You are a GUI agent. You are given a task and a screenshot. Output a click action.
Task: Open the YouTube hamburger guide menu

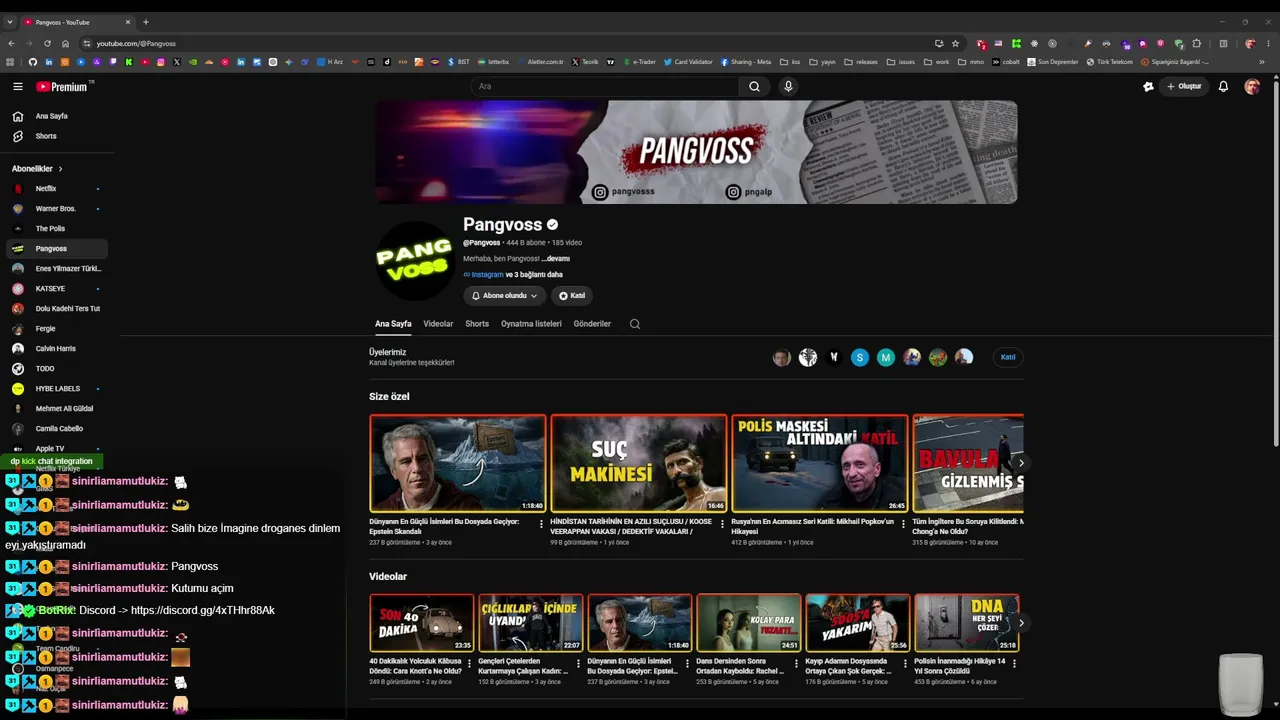[x=17, y=87]
